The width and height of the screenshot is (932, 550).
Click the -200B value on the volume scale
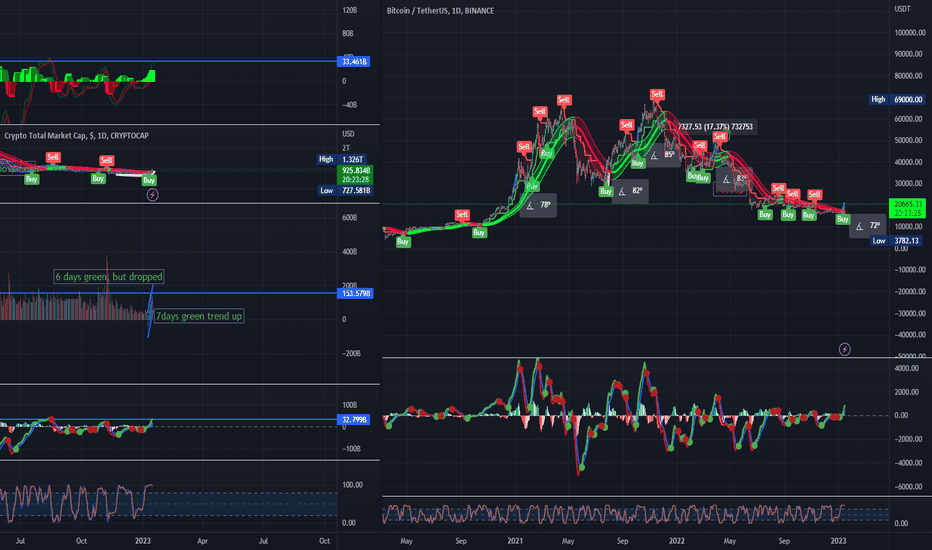(x=351, y=354)
